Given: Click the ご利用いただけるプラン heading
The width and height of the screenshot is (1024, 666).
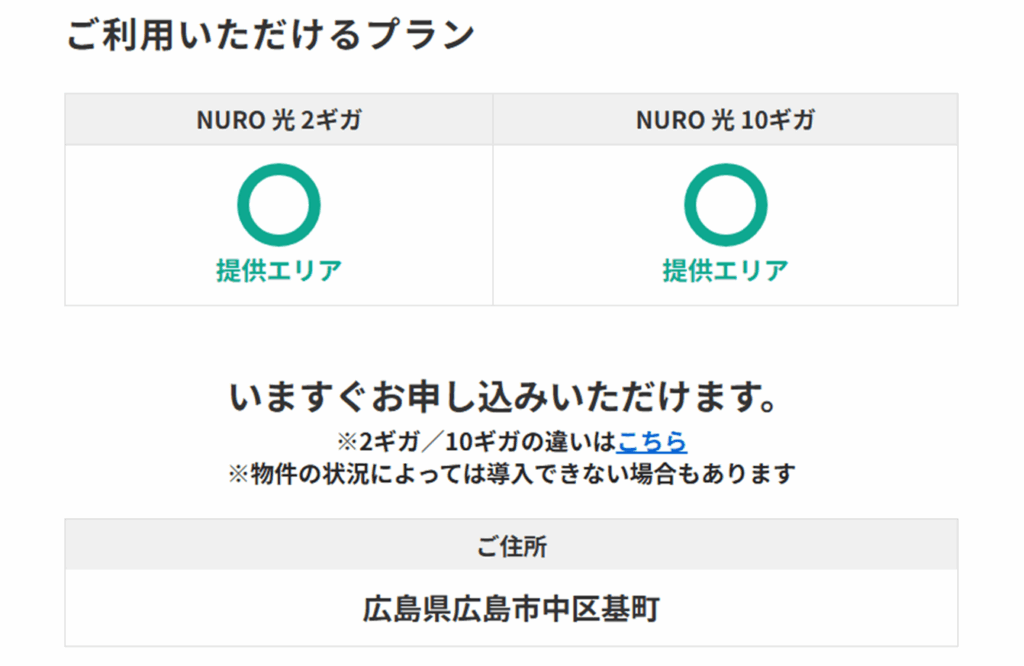Looking at the screenshot, I should 270,35.
